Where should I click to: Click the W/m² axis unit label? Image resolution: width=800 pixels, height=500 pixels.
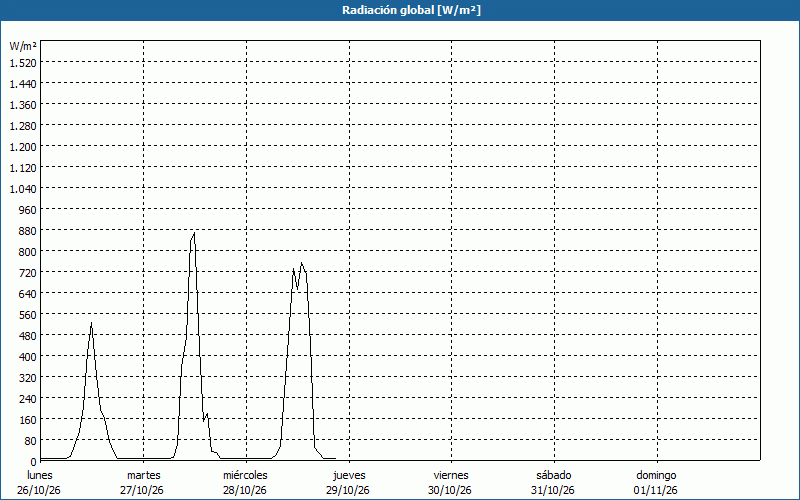coord(23,46)
